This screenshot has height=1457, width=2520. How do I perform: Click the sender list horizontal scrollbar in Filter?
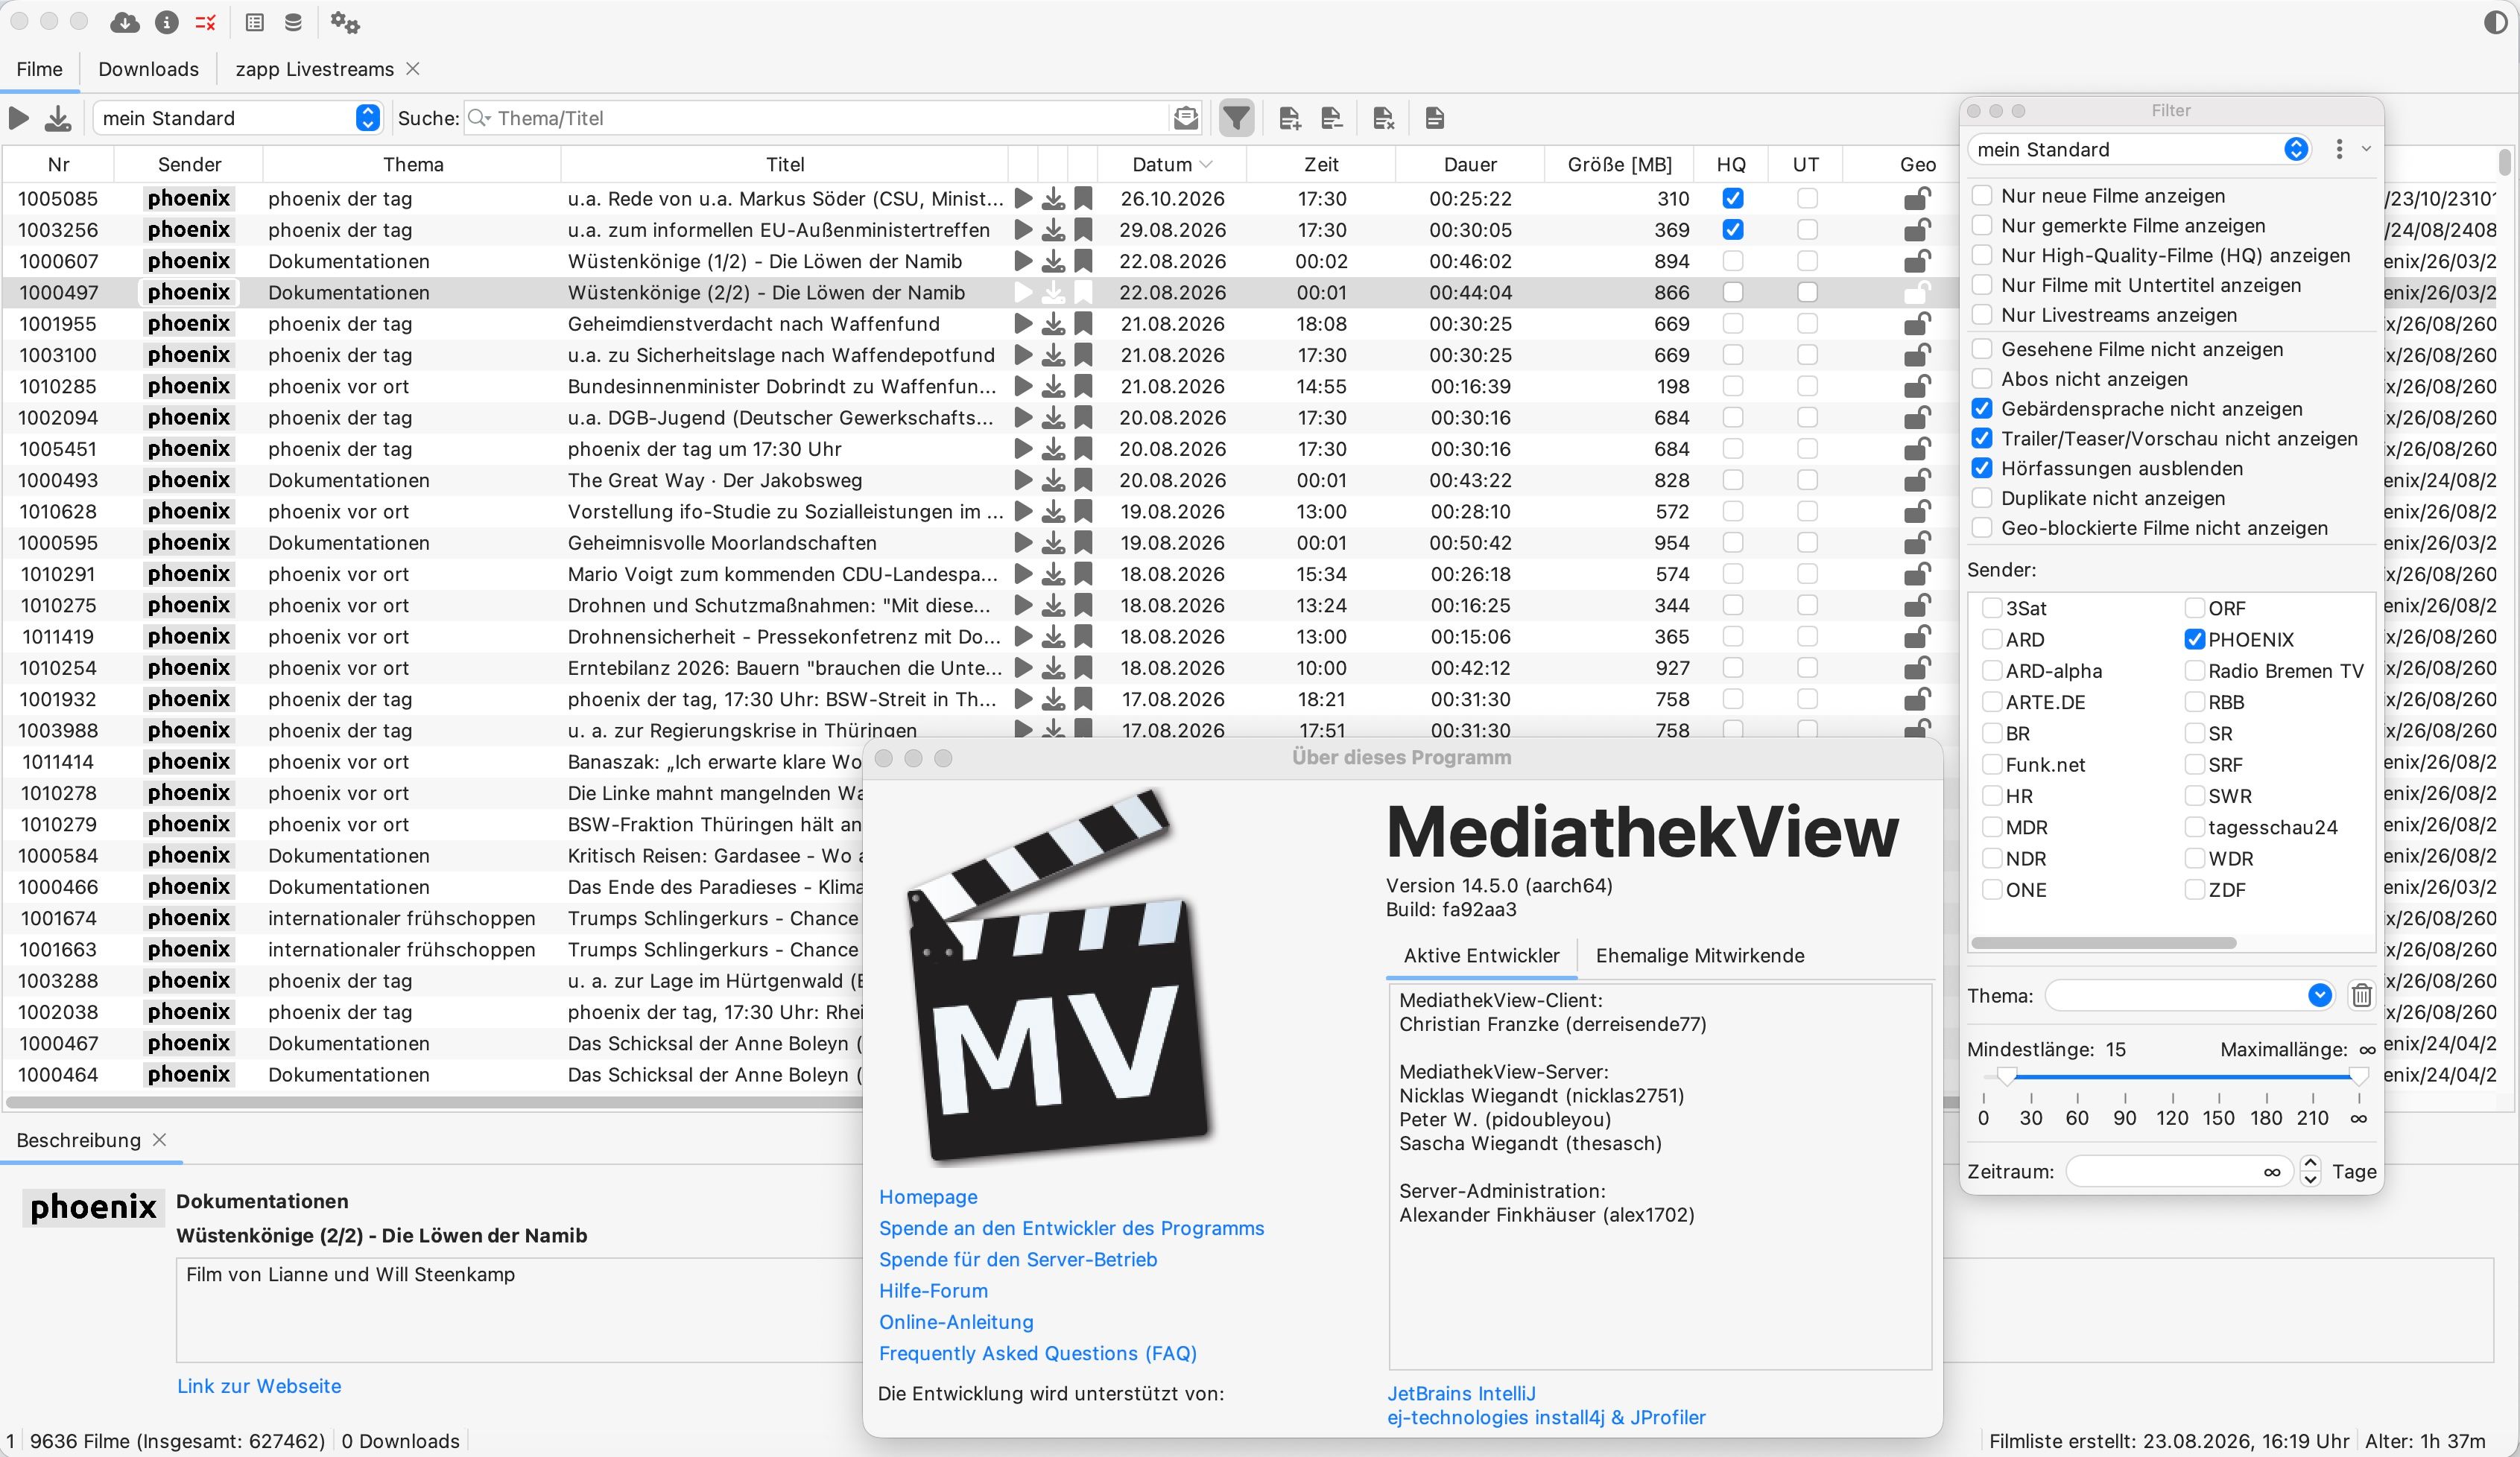click(2104, 942)
